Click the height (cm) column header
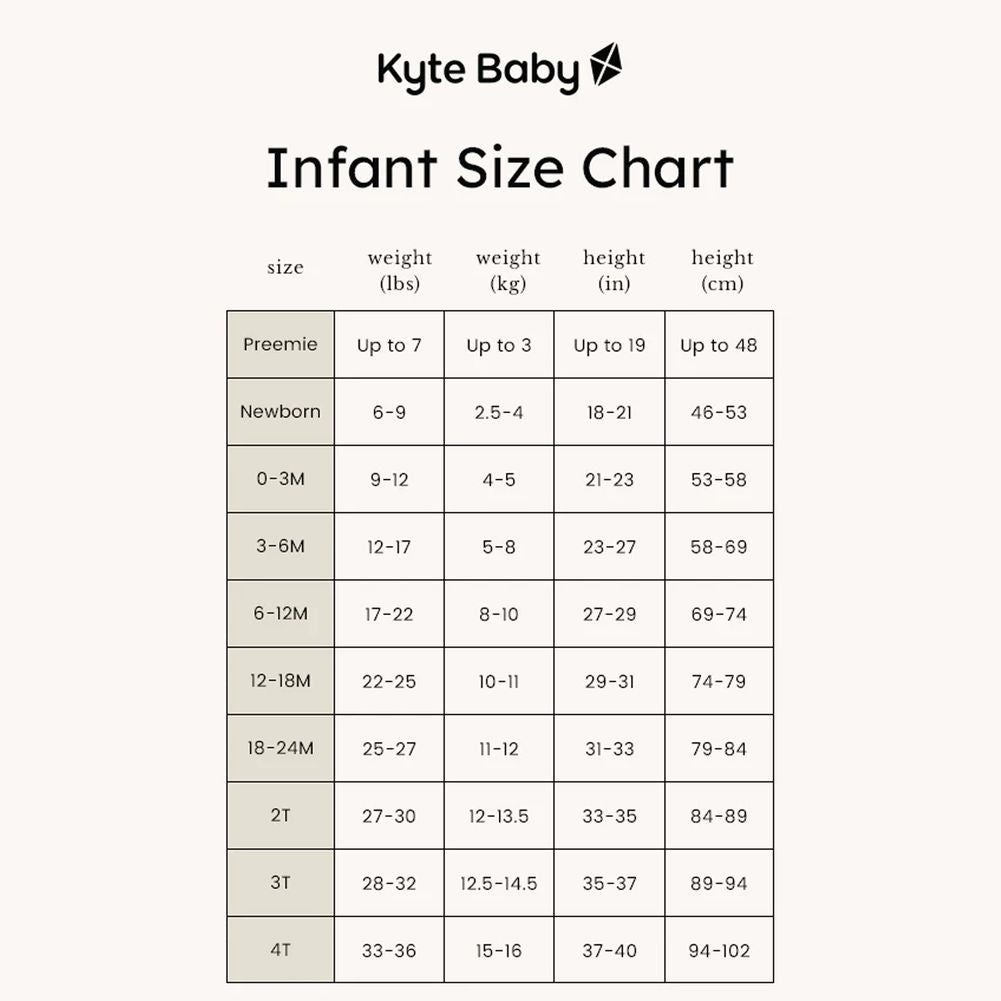1001x1001 pixels. click(722, 270)
